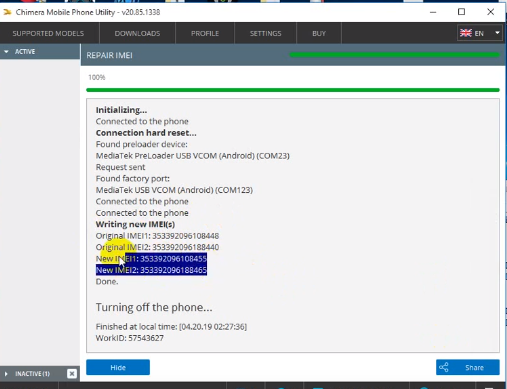
Task: Click the 100% progress label
Action: [x=97, y=77]
